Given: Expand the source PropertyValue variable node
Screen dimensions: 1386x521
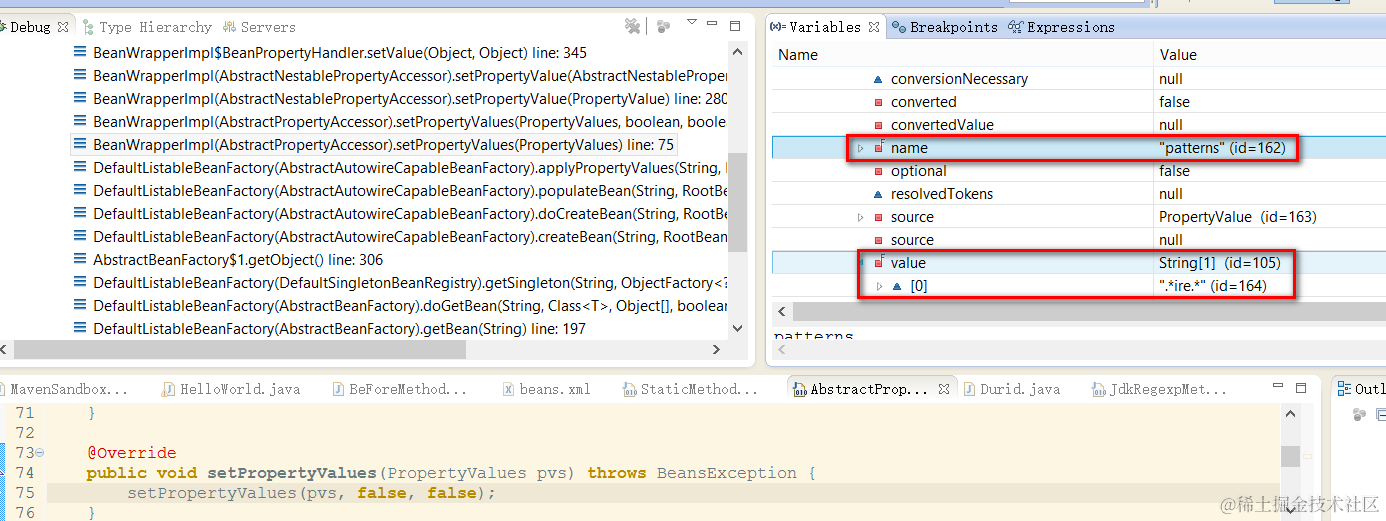Looking at the screenshot, I should (861, 217).
